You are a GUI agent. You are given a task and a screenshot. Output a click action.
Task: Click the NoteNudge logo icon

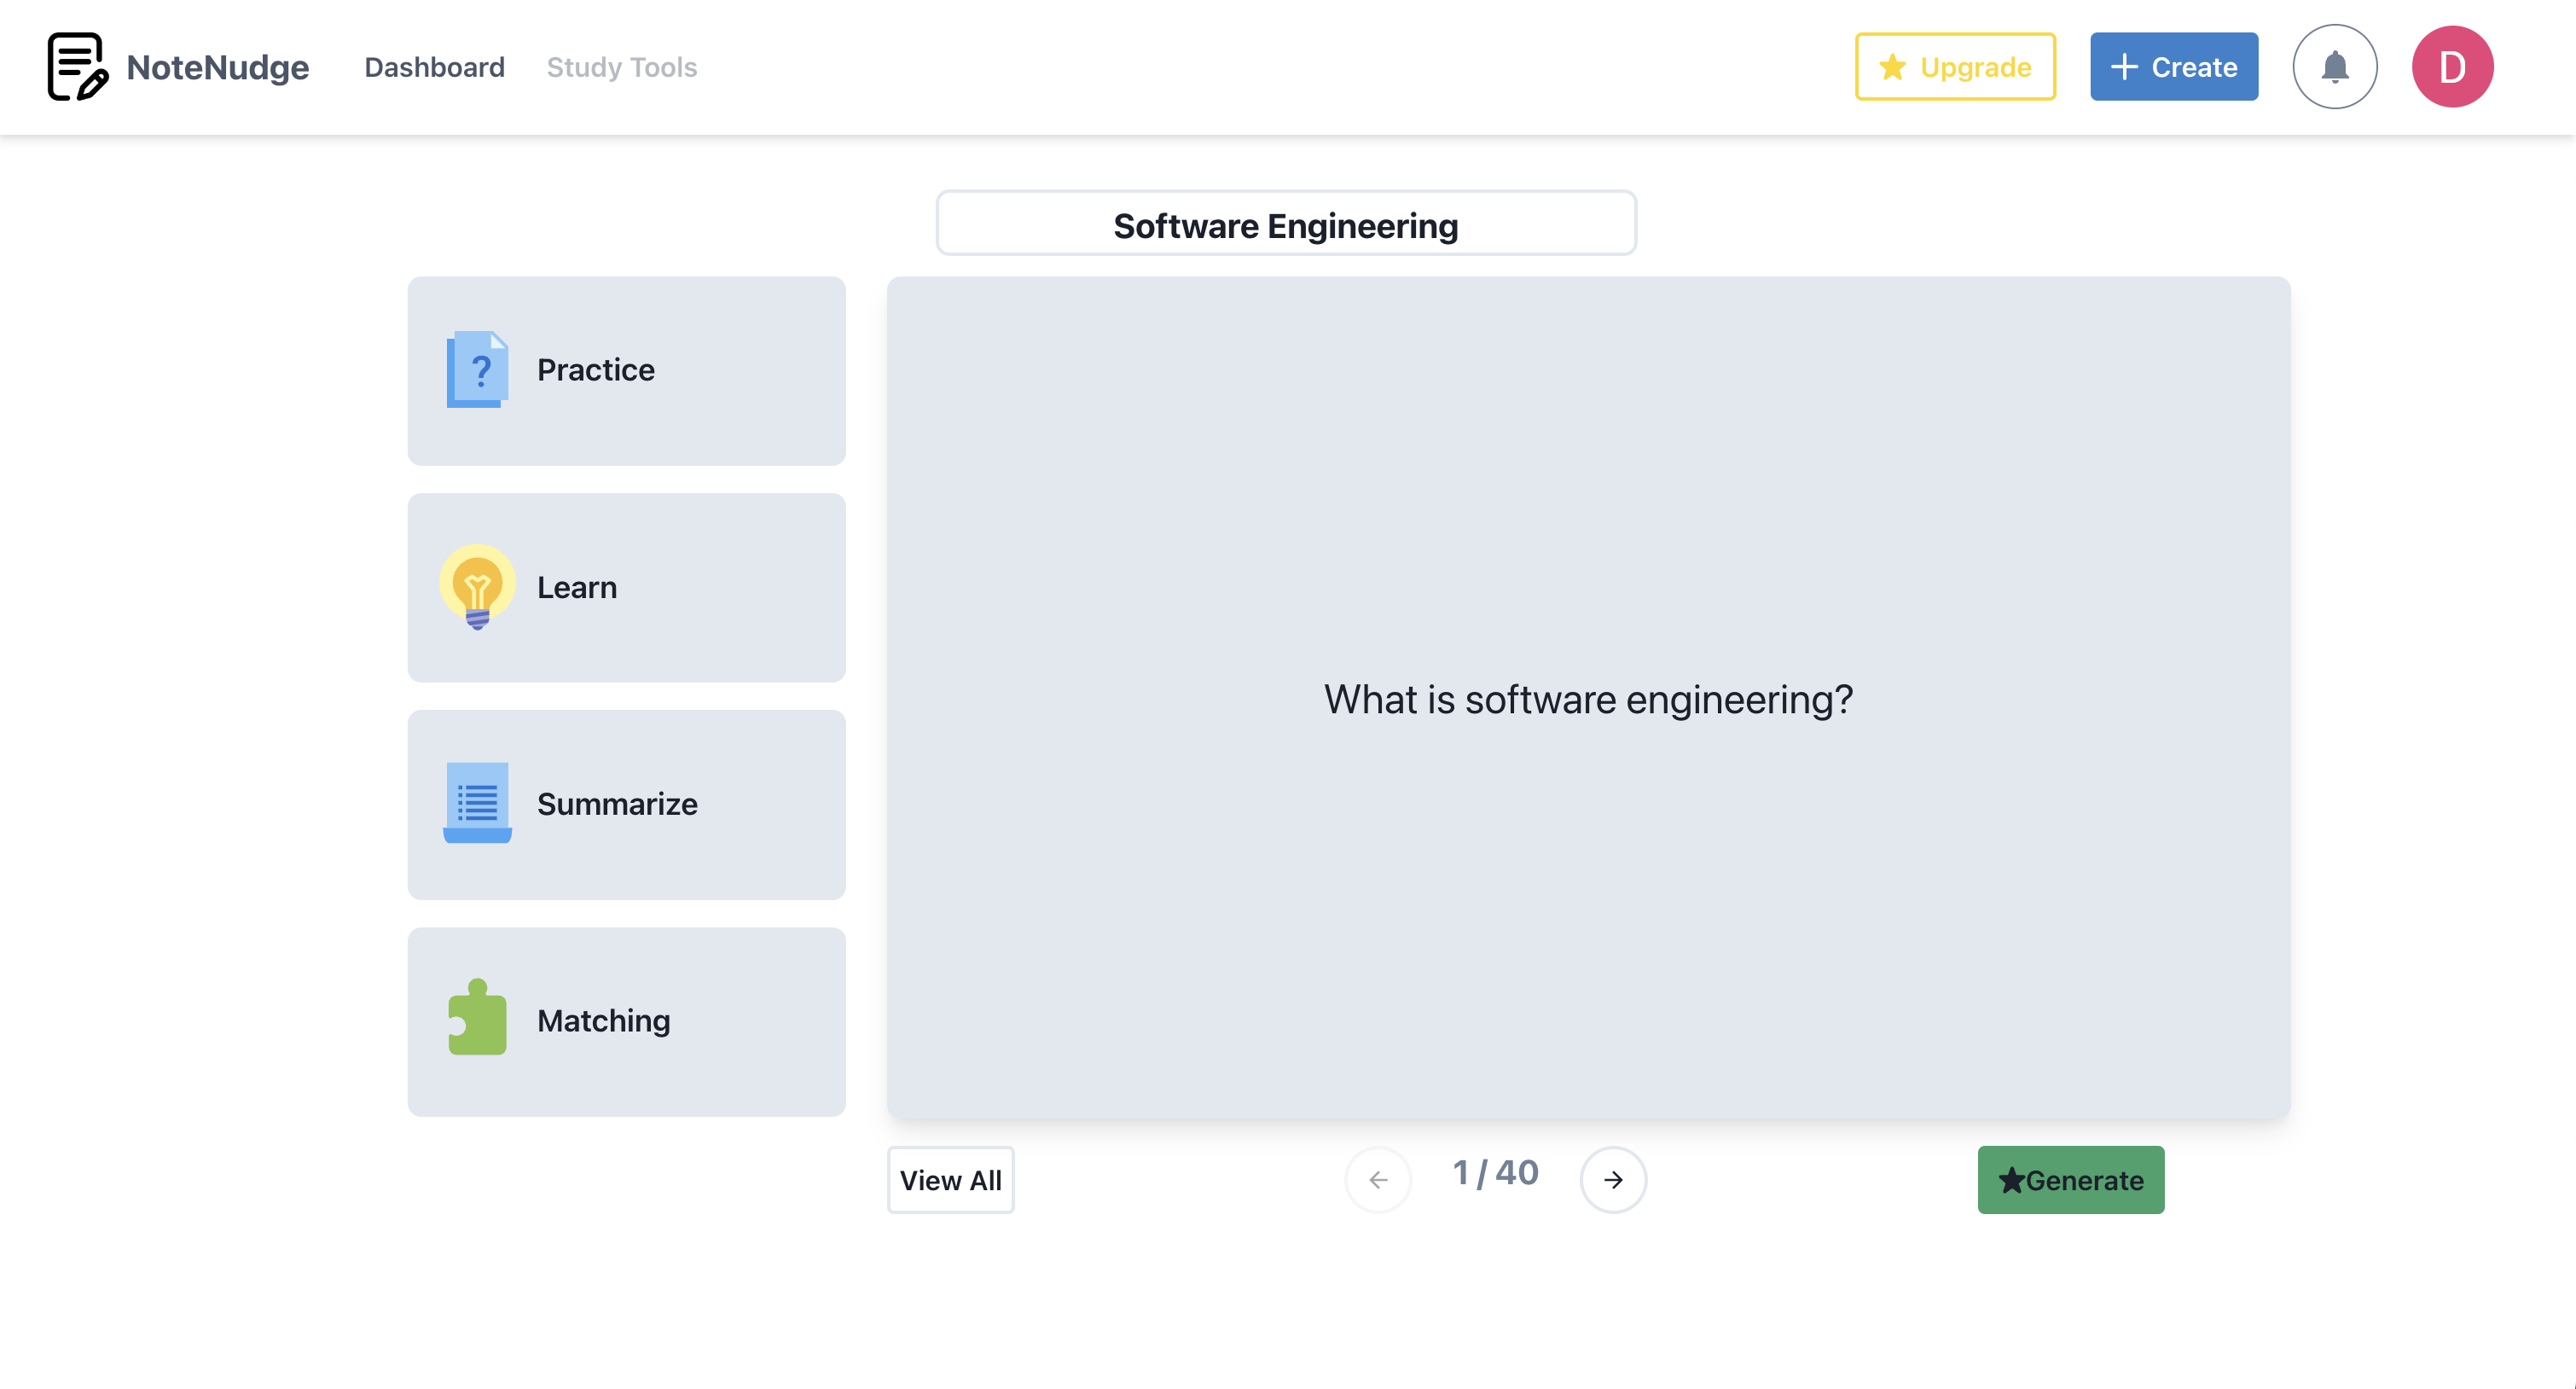coord(77,67)
